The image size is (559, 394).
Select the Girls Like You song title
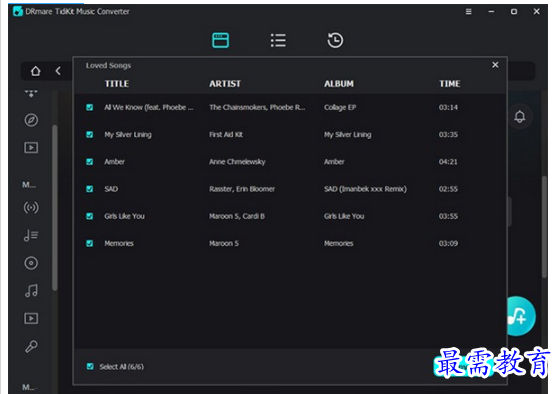(124, 216)
